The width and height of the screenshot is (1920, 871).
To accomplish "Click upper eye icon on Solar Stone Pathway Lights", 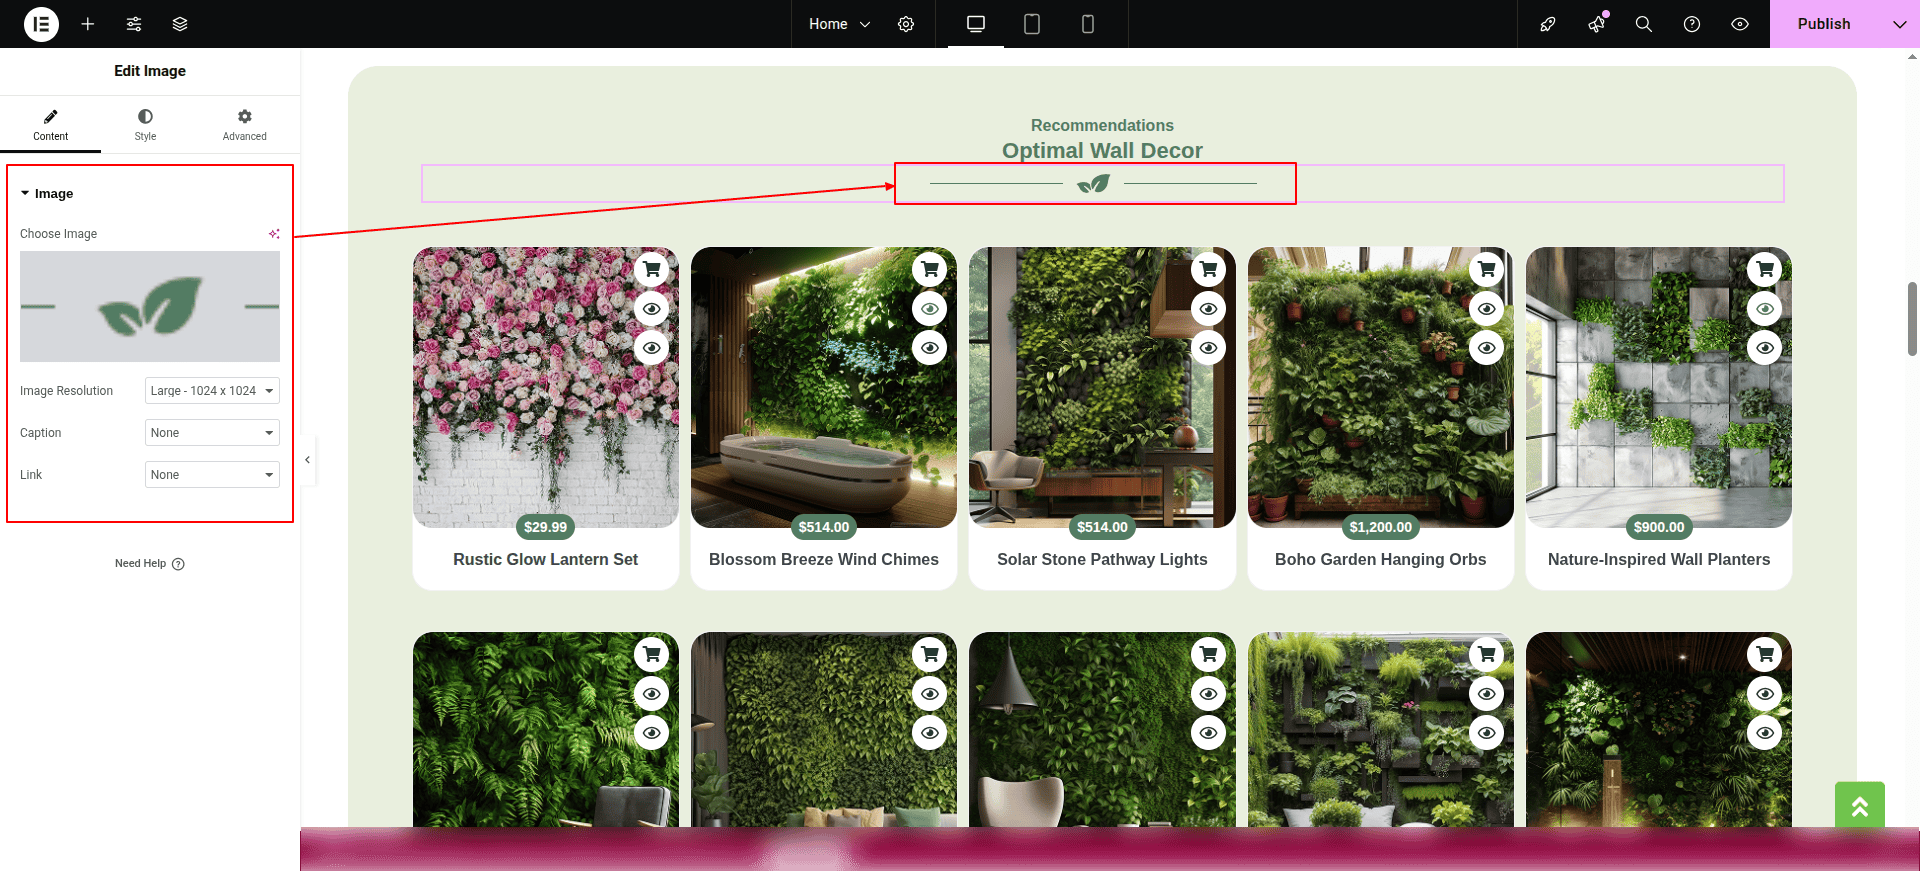I will [x=1208, y=308].
